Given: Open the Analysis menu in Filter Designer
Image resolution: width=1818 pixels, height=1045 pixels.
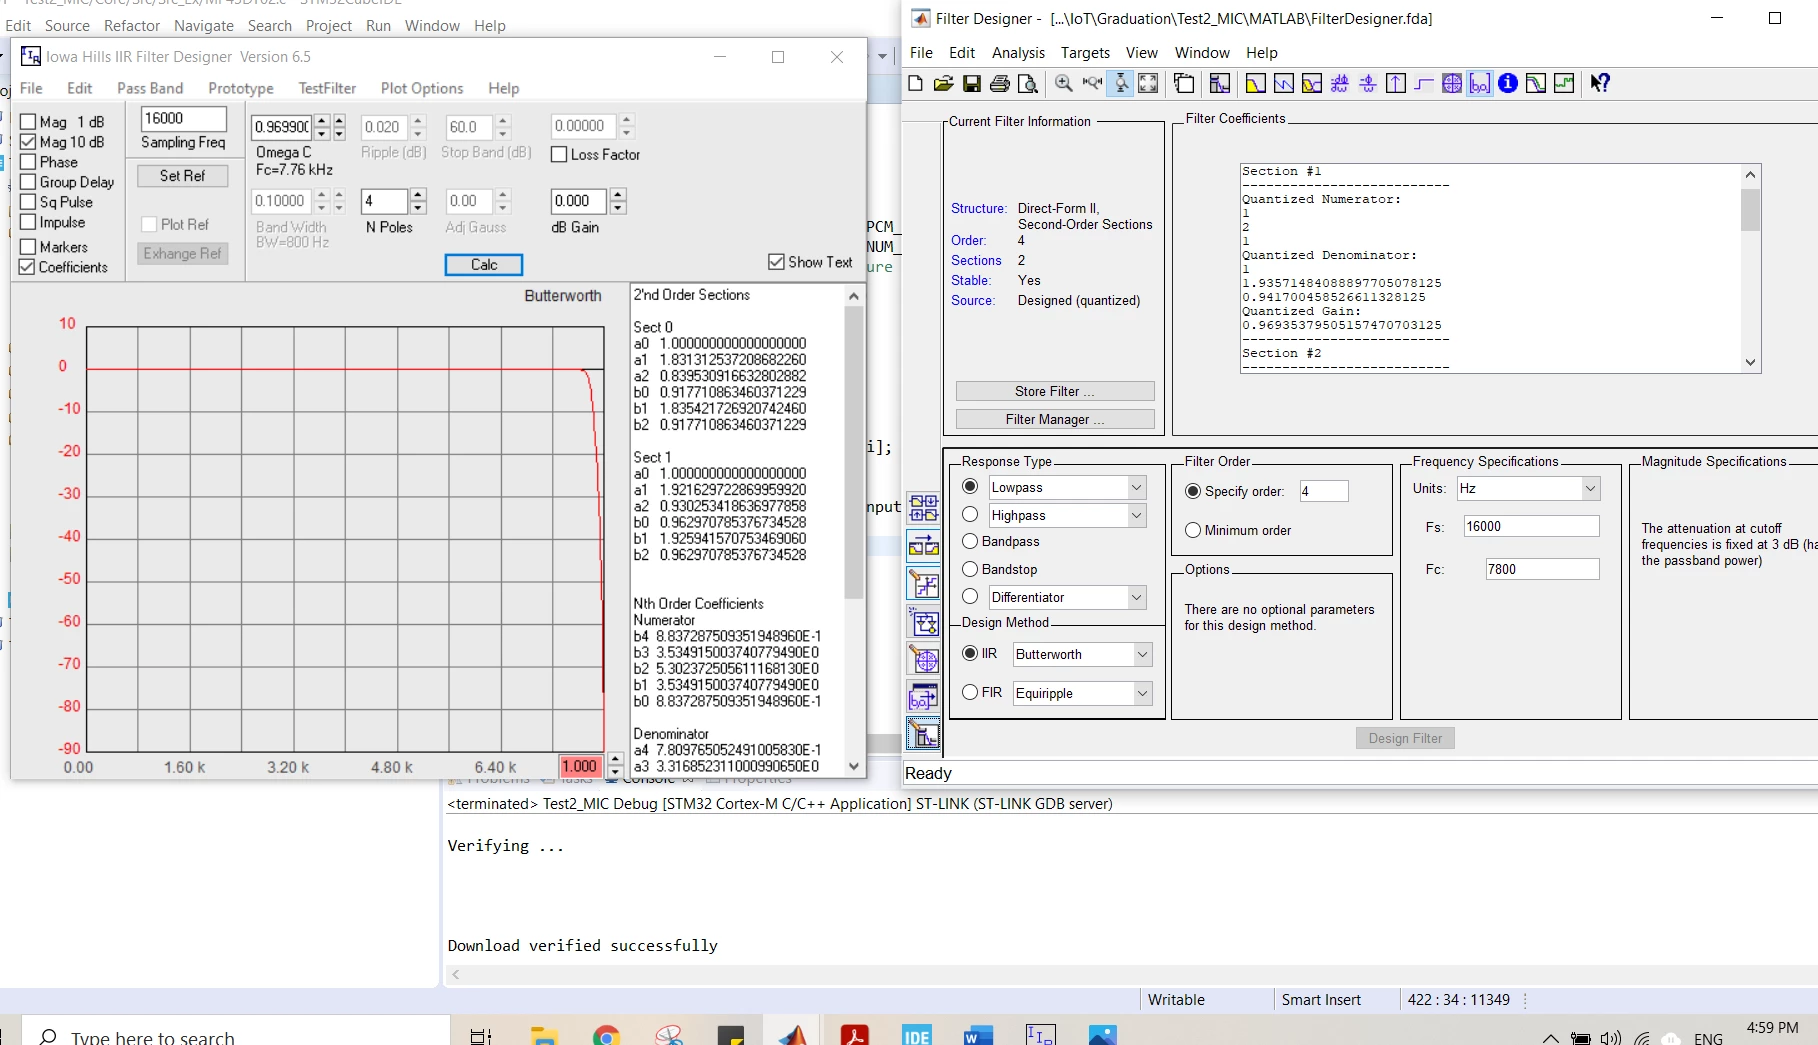Looking at the screenshot, I should (x=1018, y=53).
